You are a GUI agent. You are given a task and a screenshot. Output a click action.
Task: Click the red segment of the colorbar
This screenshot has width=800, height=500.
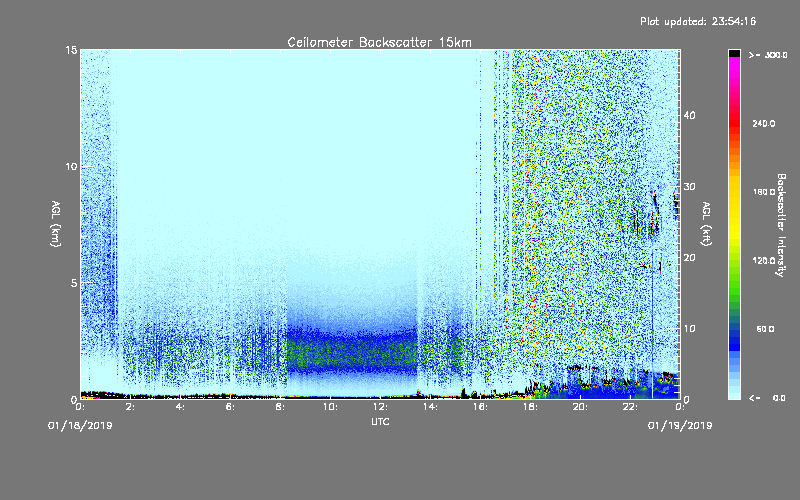[734, 122]
